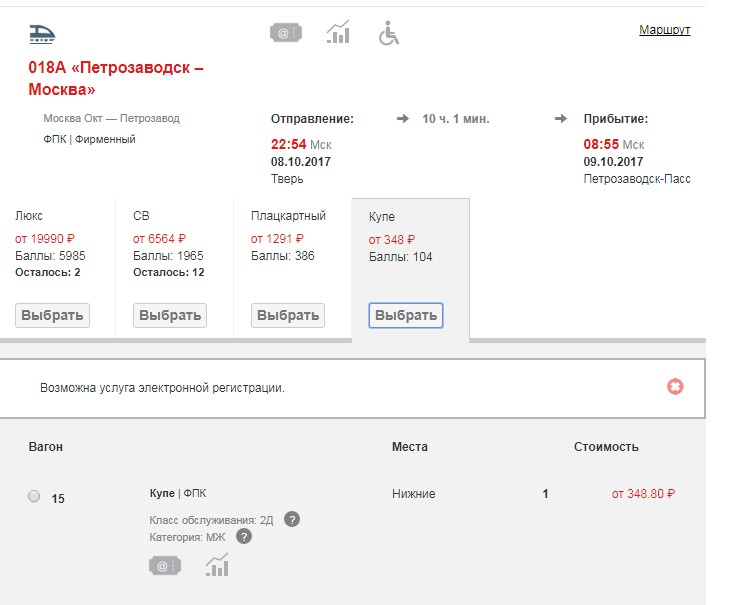Image resolution: width=734 pixels, height=605 pixels.
Task: Switch to the Плацкартный class tab
Action: [x=287, y=315]
